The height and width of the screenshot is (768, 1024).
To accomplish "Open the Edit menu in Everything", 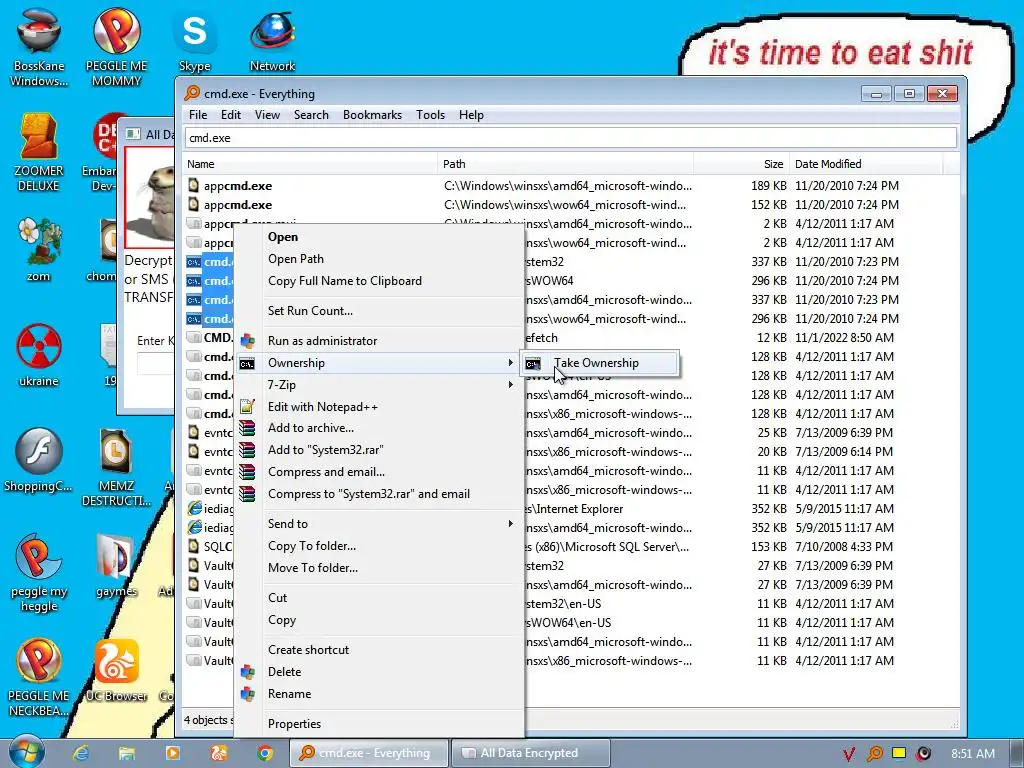I will tap(231, 115).
